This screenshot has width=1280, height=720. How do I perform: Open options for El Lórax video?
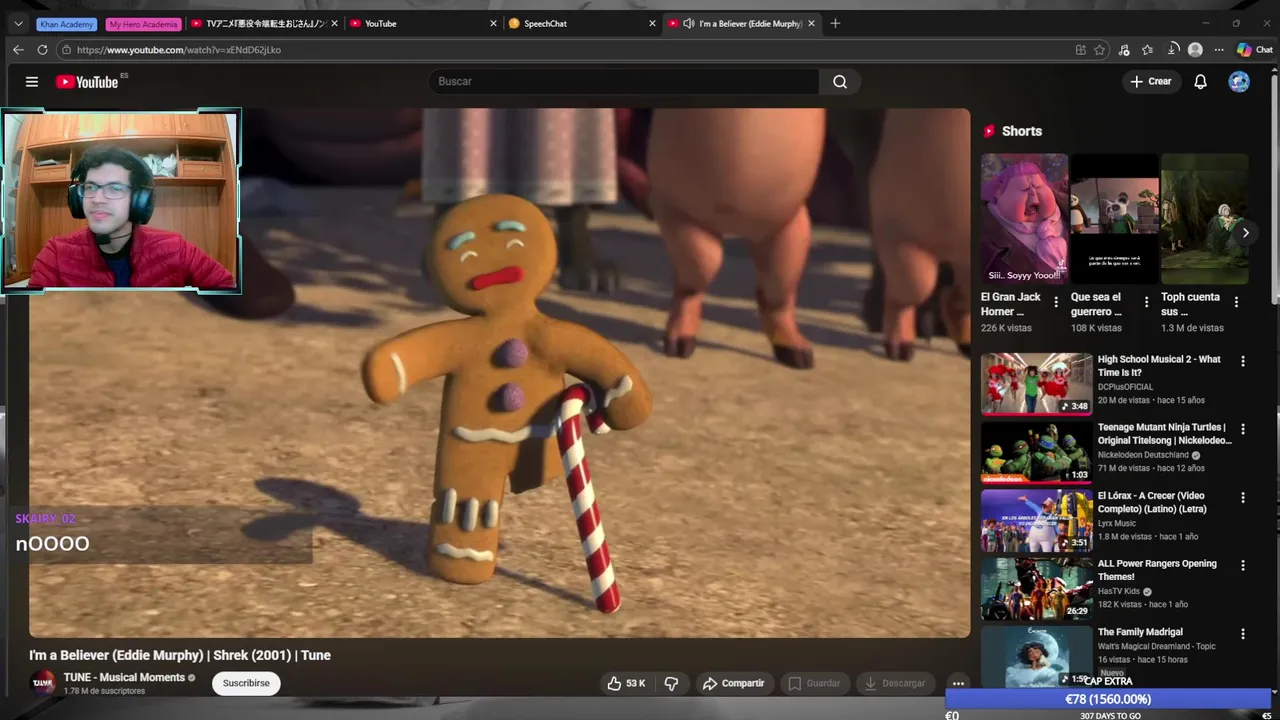tap(1243, 498)
